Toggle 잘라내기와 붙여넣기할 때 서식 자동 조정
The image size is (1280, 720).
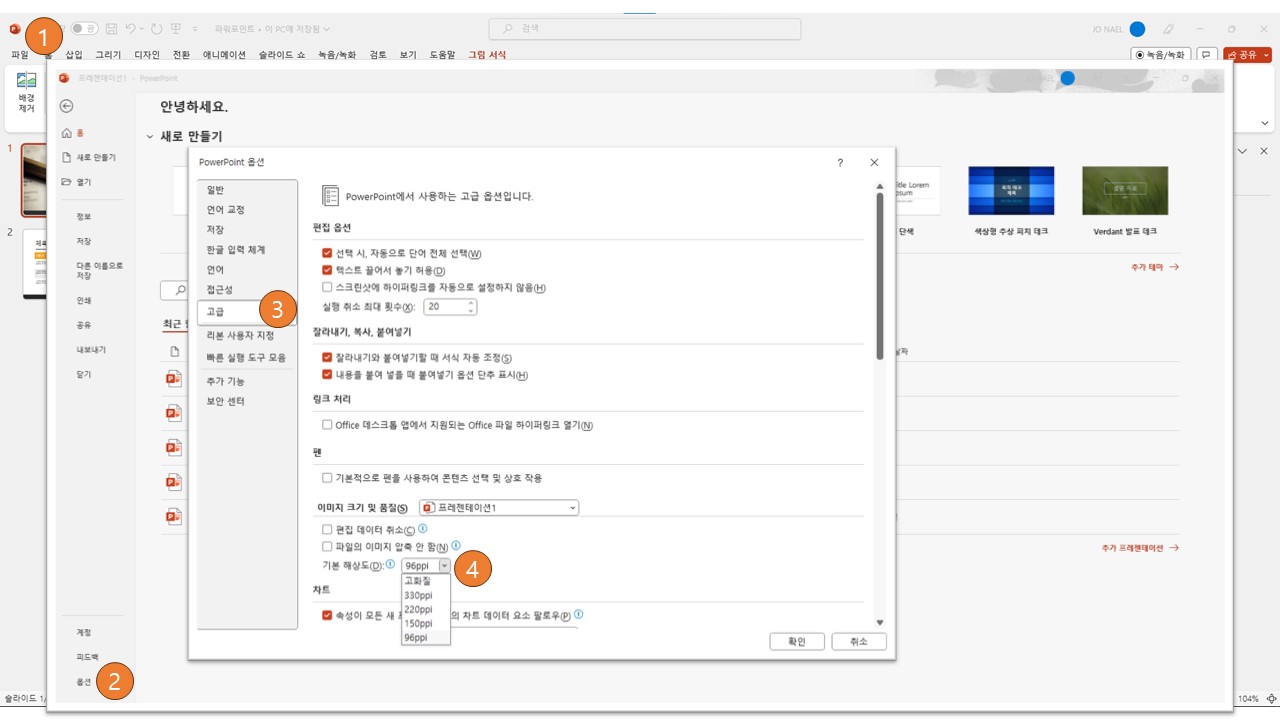pos(327,357)
